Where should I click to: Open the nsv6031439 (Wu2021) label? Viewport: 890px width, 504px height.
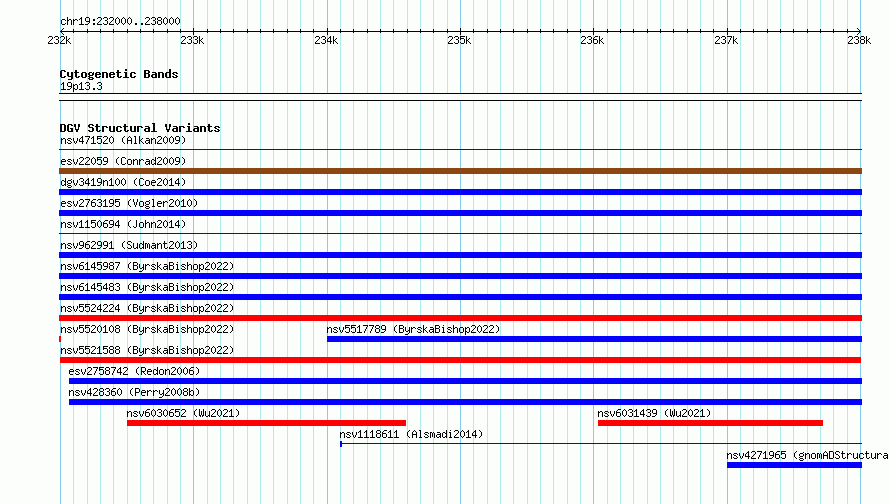(x=654, y=413)
